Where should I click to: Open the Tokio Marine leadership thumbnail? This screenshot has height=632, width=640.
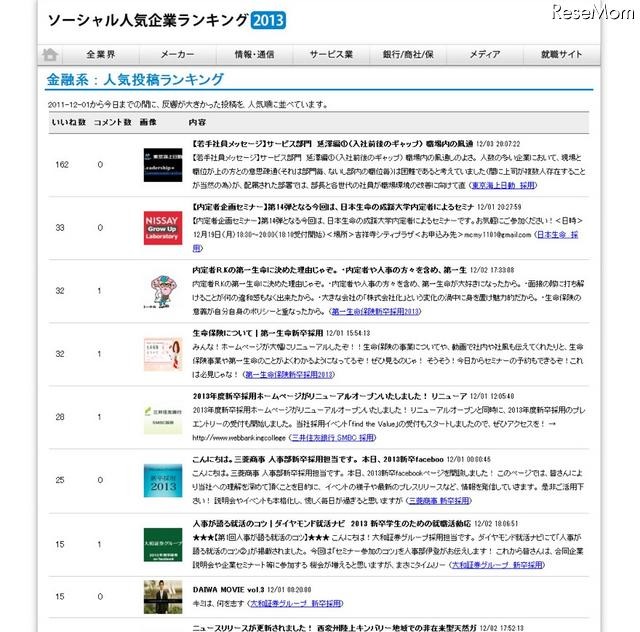click(x=163, y=165)
